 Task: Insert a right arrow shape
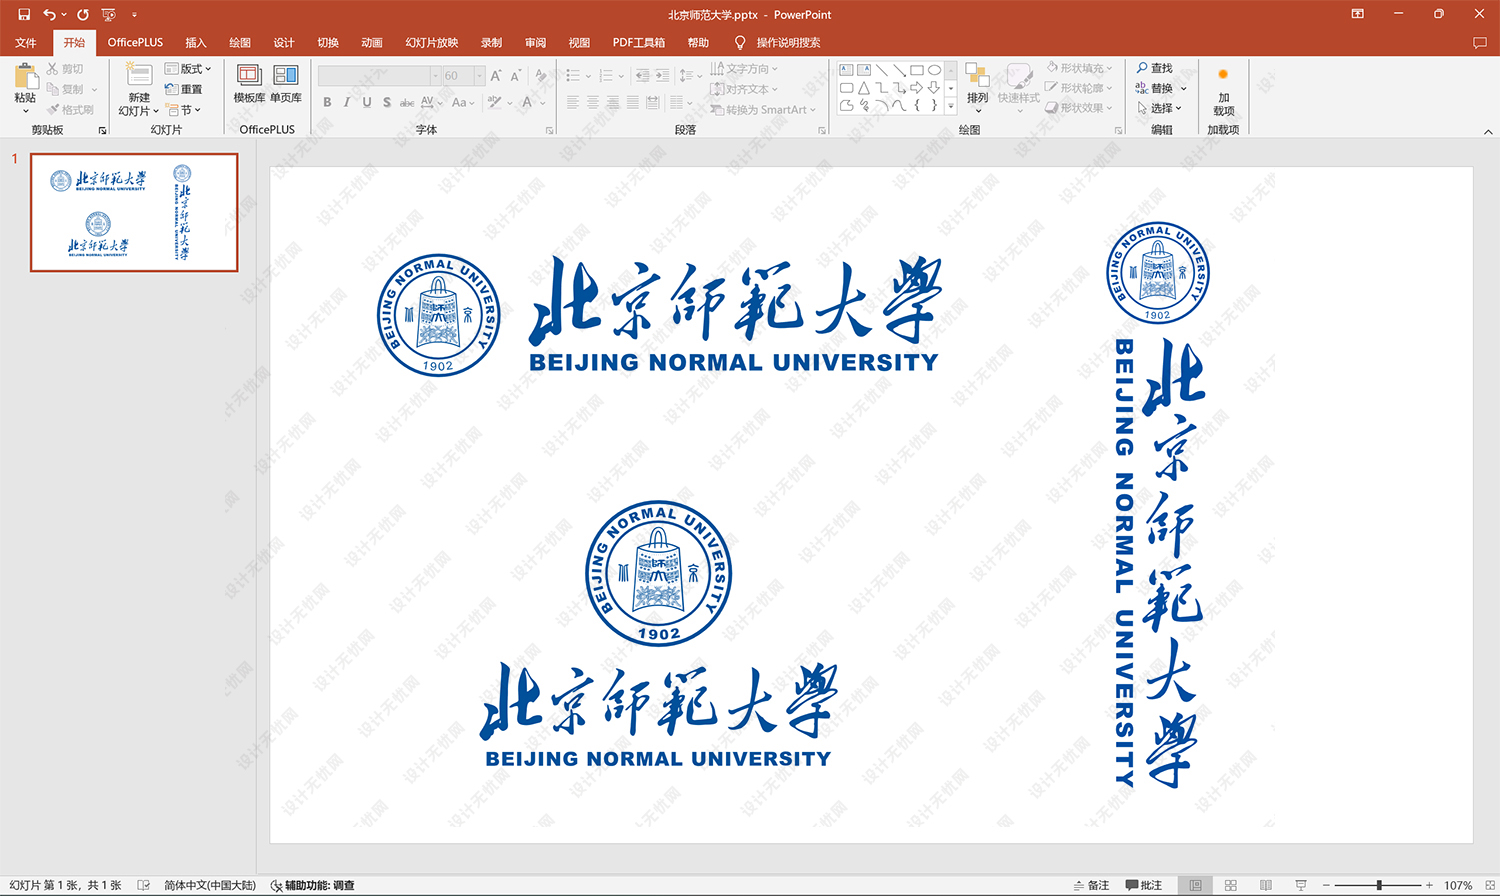916,88
